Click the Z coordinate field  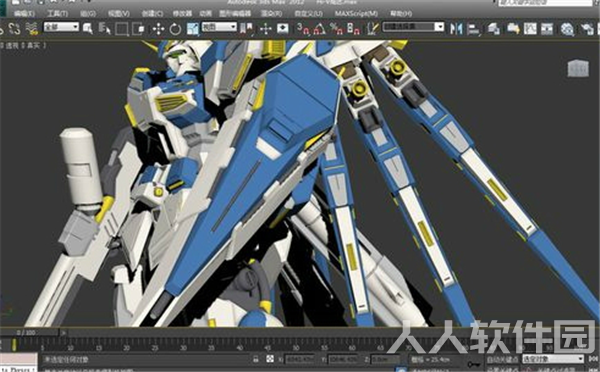point(386,359)
